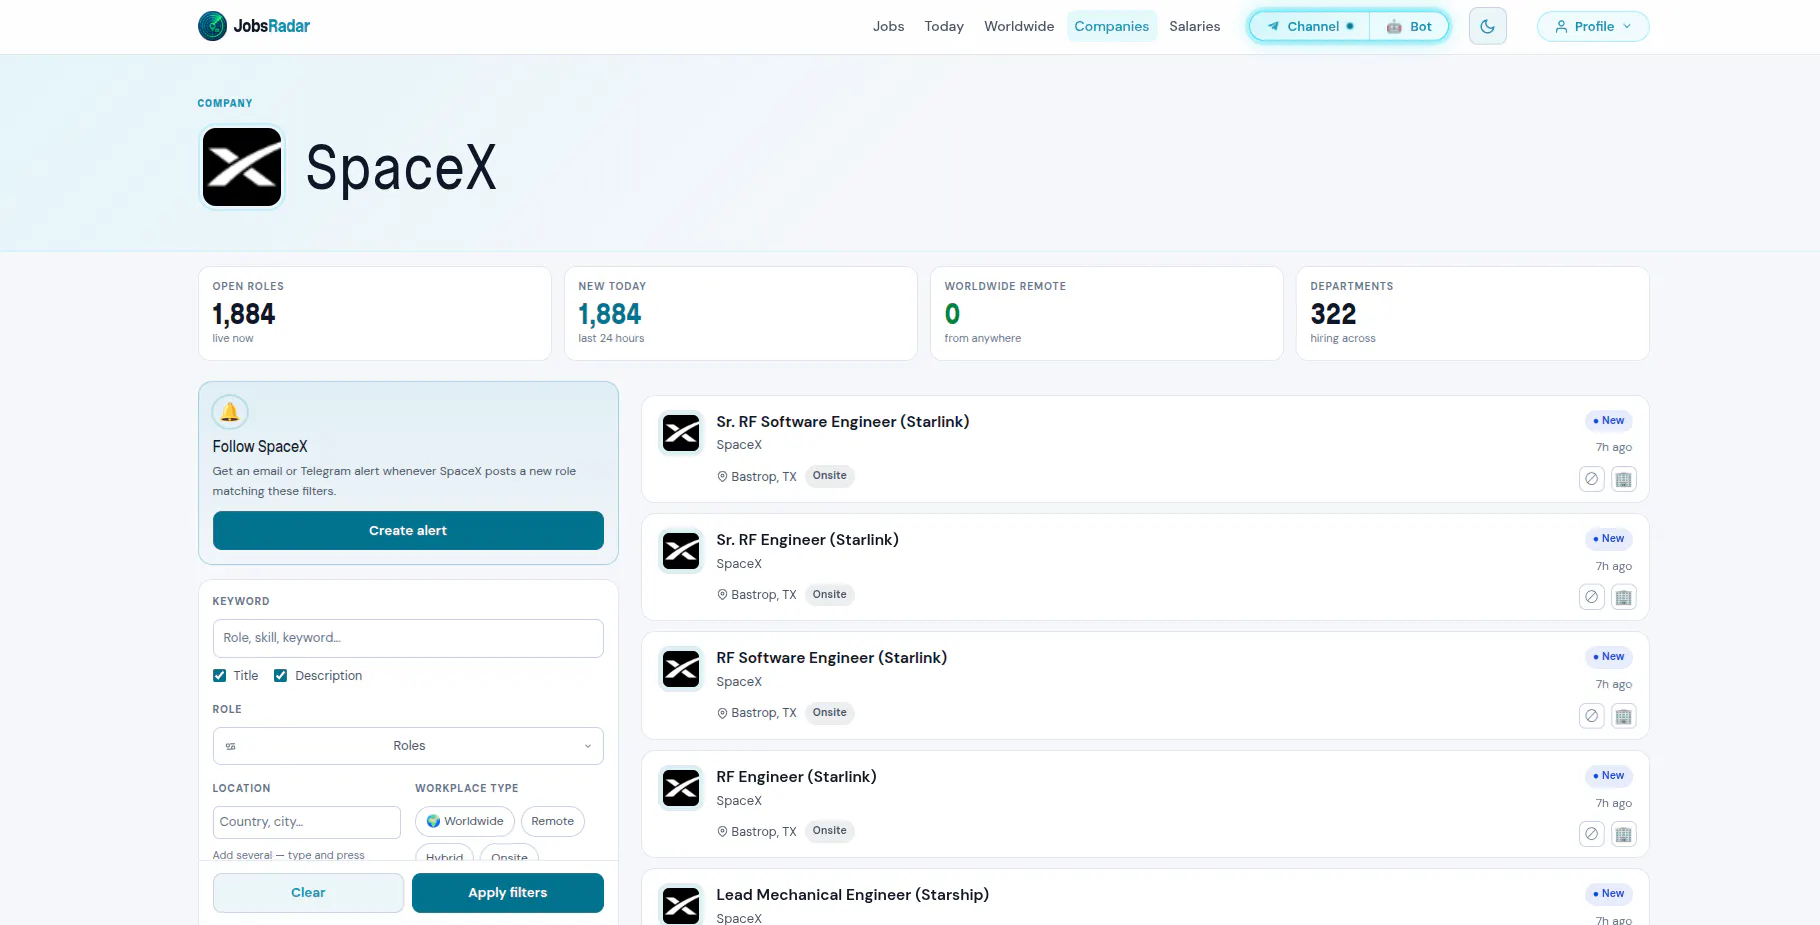Click the Worldwide Remote 0 stat card
This screenshot has width=1820, height=925.
[1106, 313]
